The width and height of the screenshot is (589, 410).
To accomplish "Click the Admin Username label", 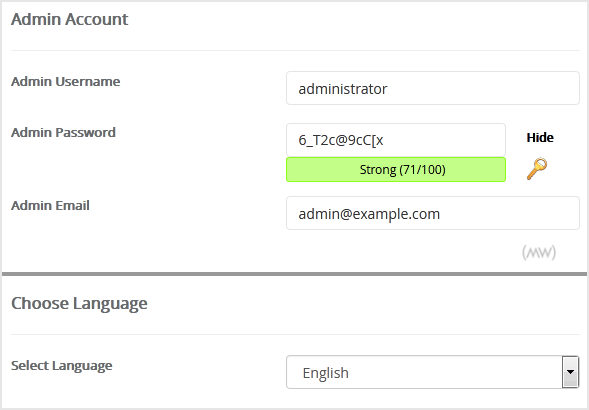I will click(65, 82).
